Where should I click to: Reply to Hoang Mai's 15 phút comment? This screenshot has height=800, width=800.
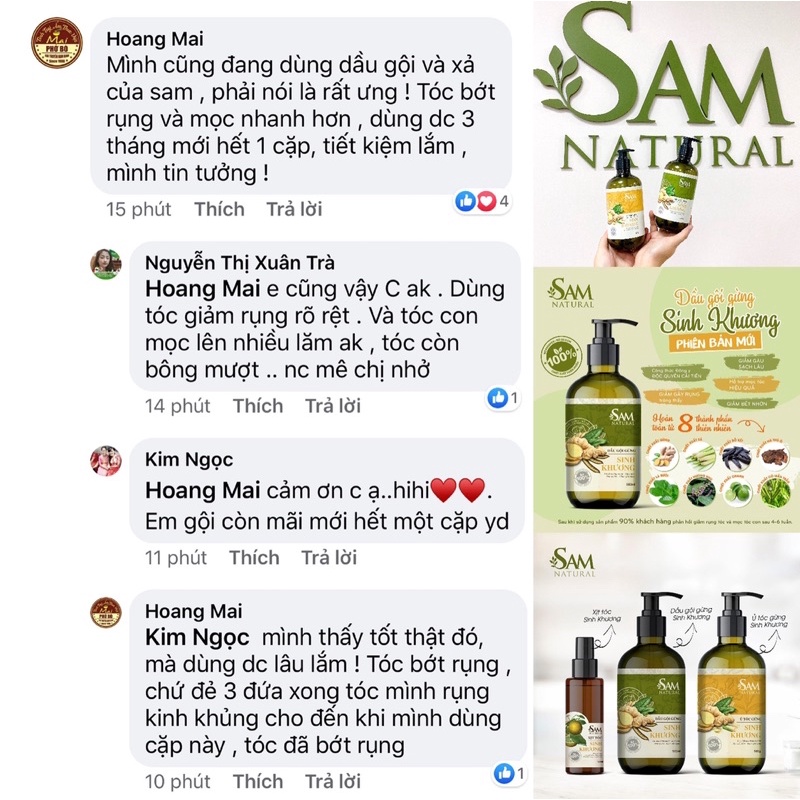click(294, 209)
